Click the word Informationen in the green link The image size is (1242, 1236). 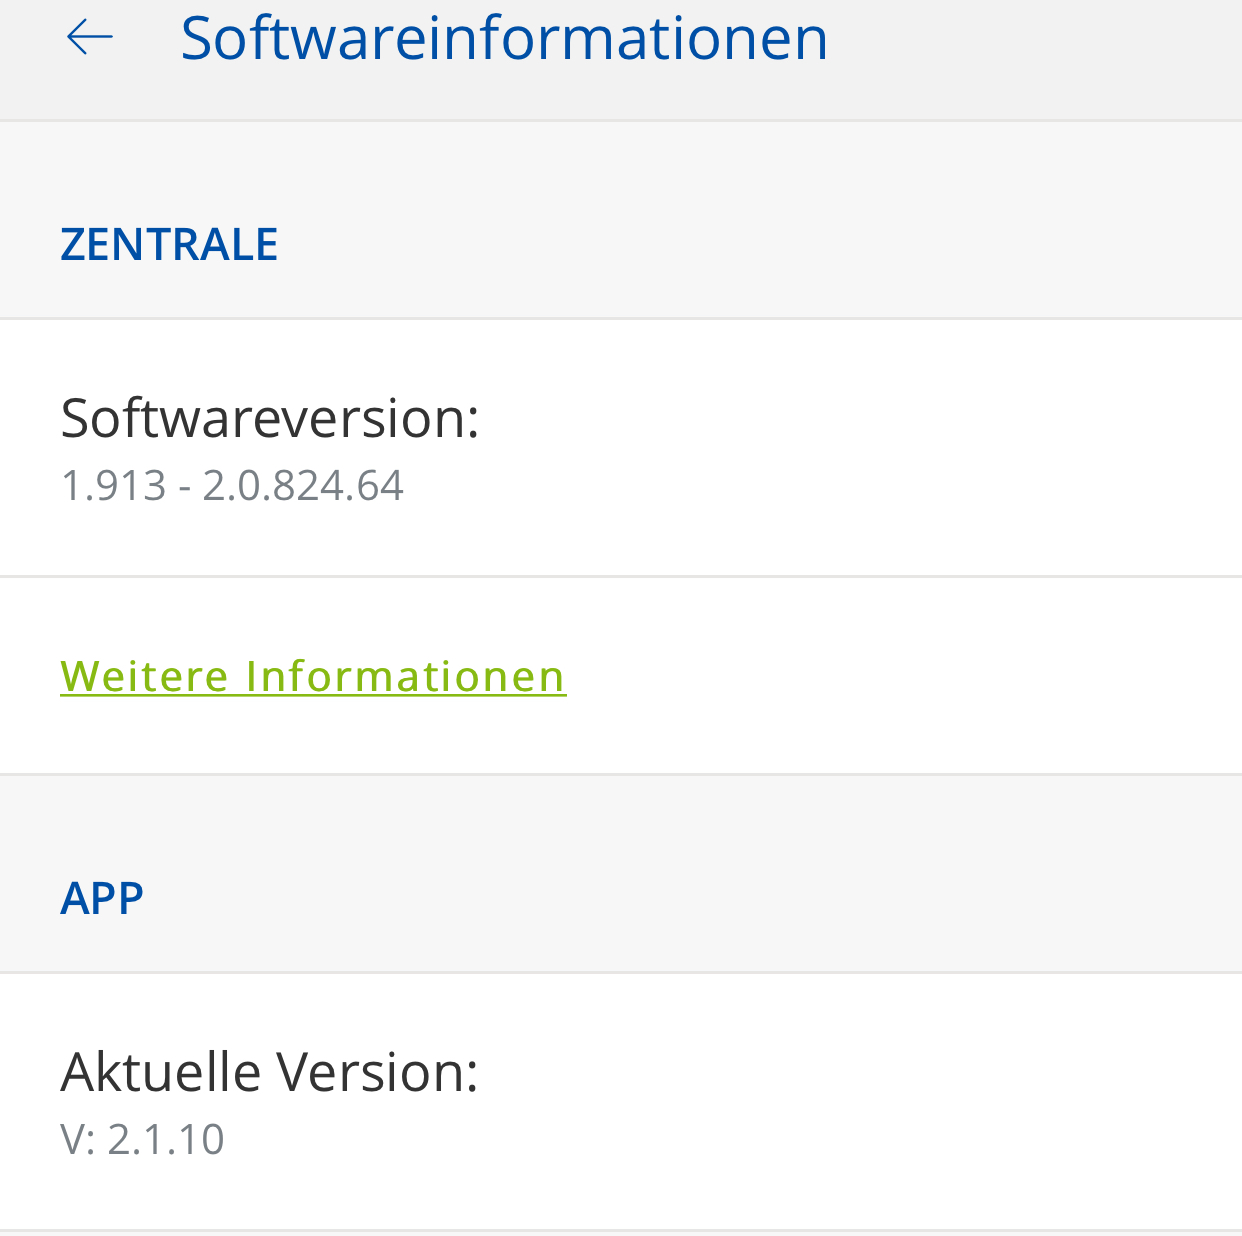coord(406,676)
